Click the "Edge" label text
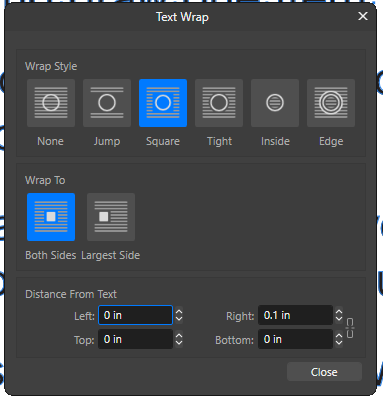This screenshot has height=401, width=383. point(331,141)
